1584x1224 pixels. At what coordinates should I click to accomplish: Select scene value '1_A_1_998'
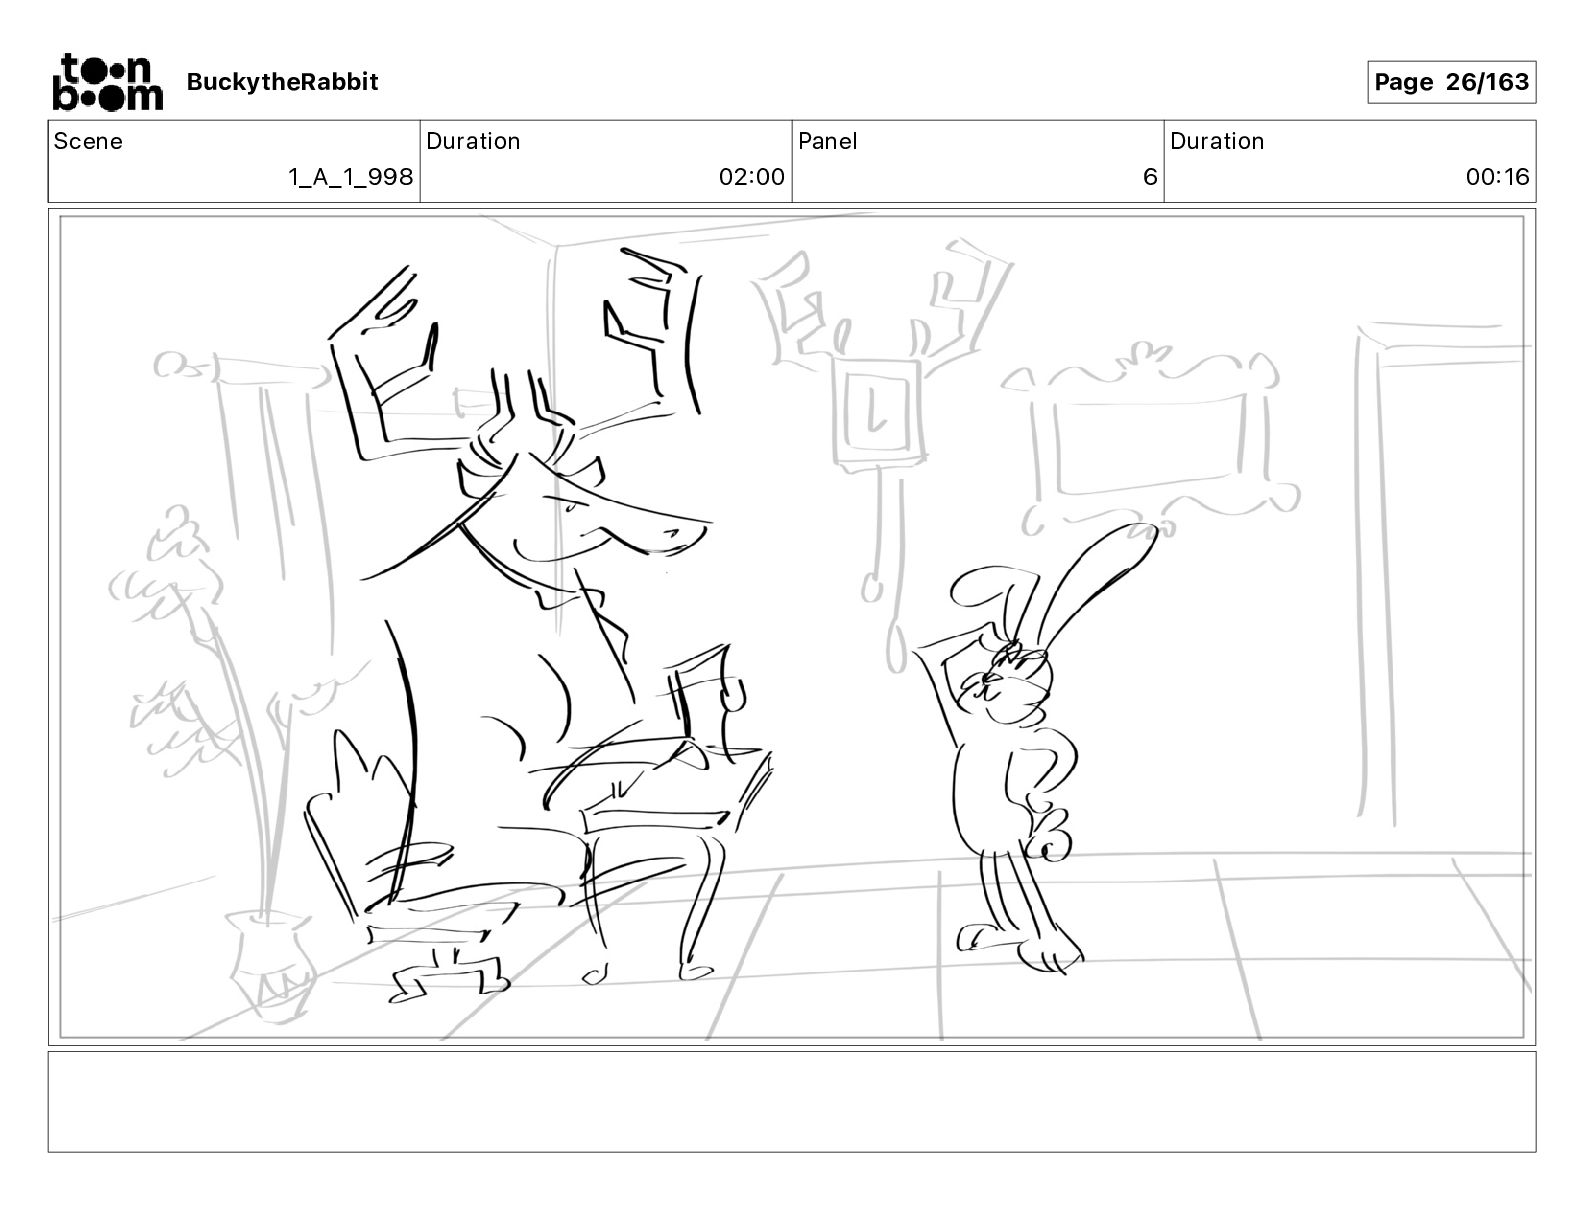click(x=350, y=177)
